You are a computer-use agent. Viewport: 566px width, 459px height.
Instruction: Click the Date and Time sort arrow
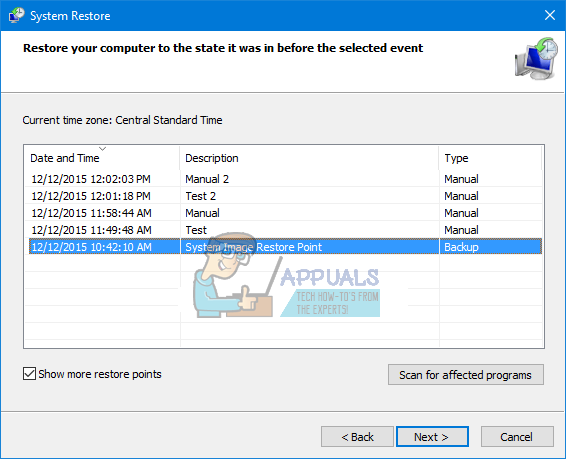click(x=103, y=149)
